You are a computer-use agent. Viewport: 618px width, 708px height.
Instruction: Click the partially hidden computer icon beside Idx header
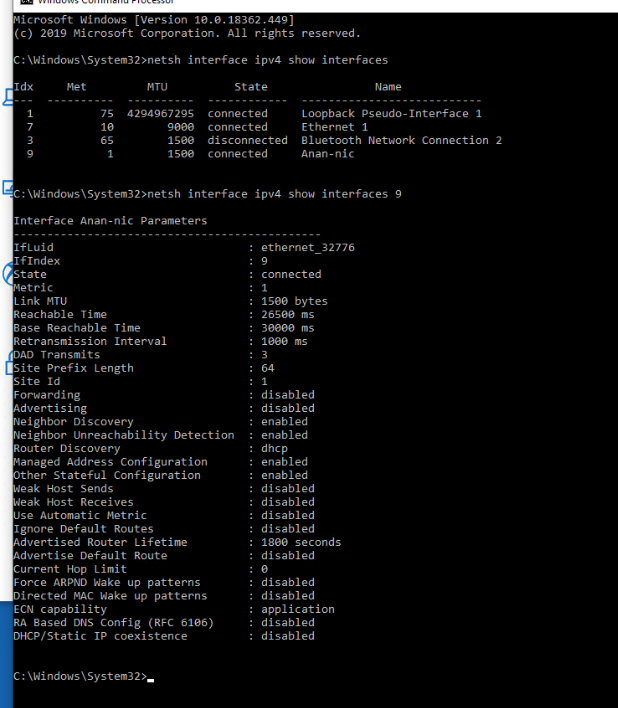8,97
